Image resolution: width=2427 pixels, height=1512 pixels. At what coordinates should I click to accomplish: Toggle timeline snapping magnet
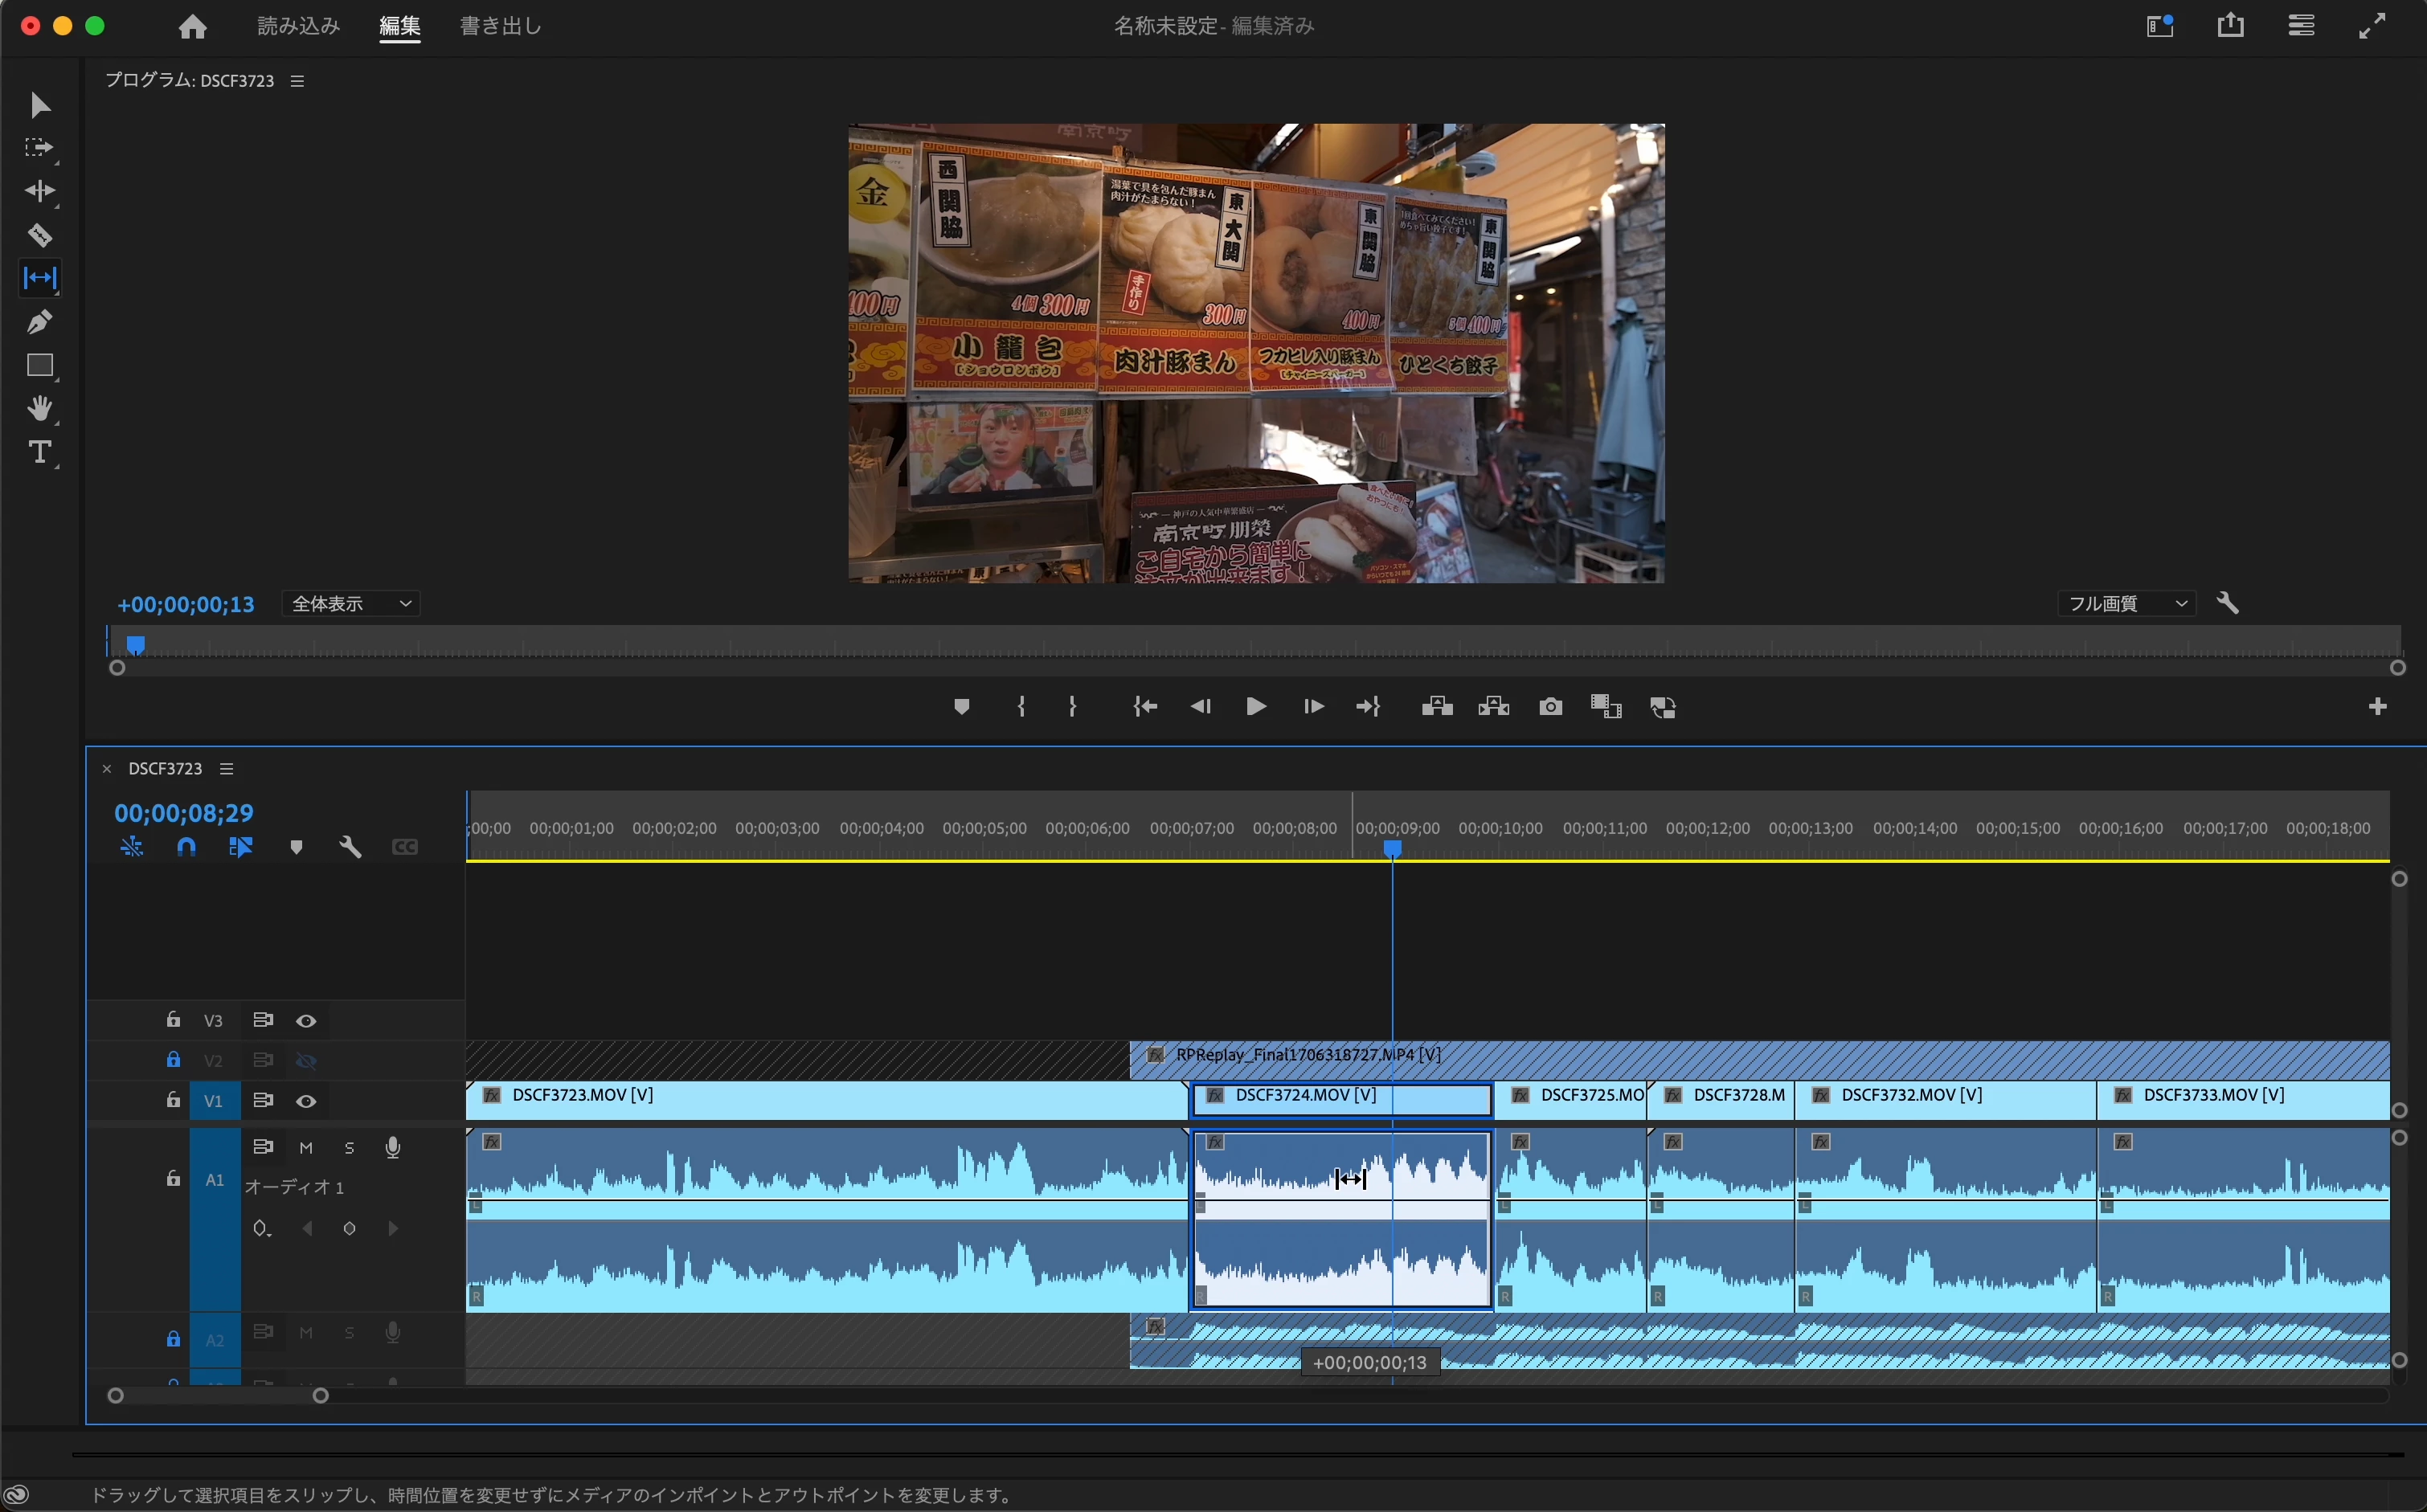pyautogui.click(x=186, y=847)
